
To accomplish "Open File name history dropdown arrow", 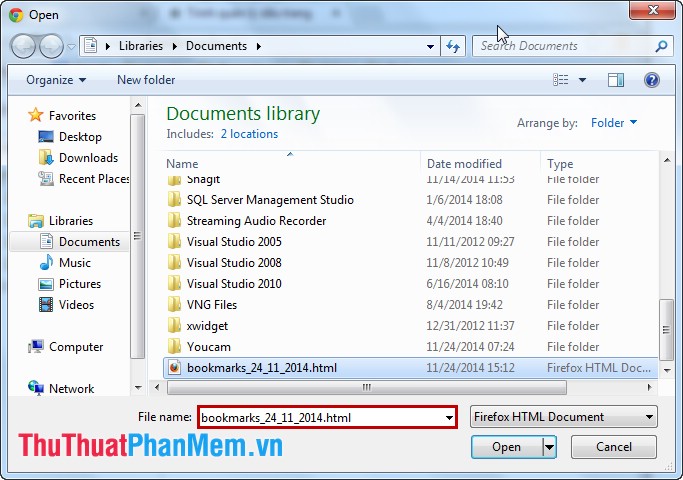I will click(x=449, y=417).
